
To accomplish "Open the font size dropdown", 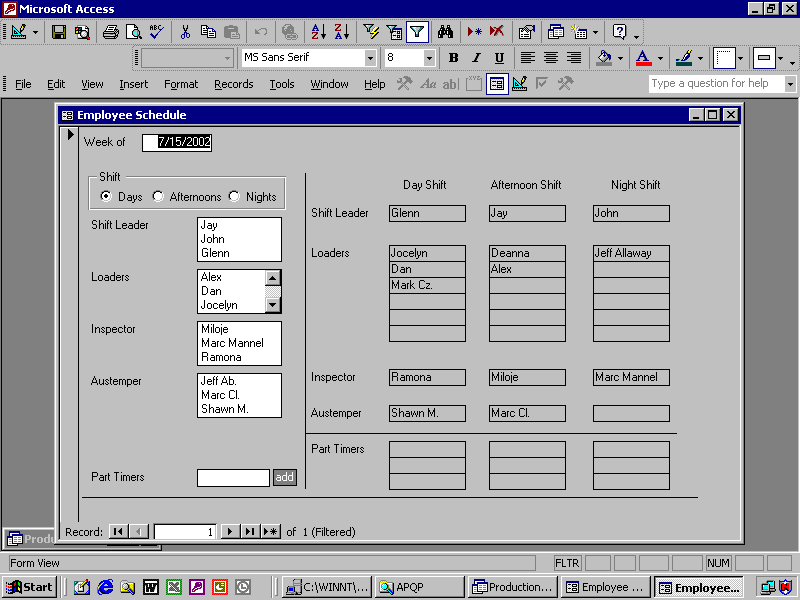I will [x=429, y=58].
